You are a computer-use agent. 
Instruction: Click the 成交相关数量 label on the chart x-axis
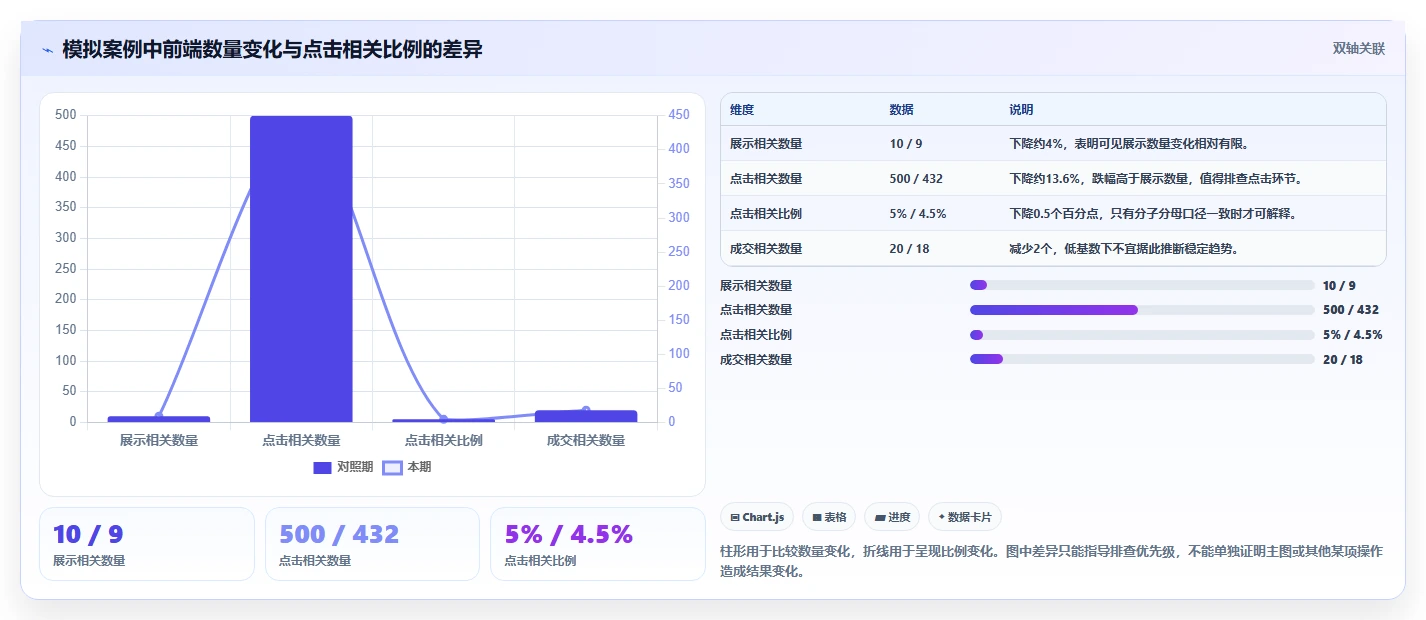586,440
